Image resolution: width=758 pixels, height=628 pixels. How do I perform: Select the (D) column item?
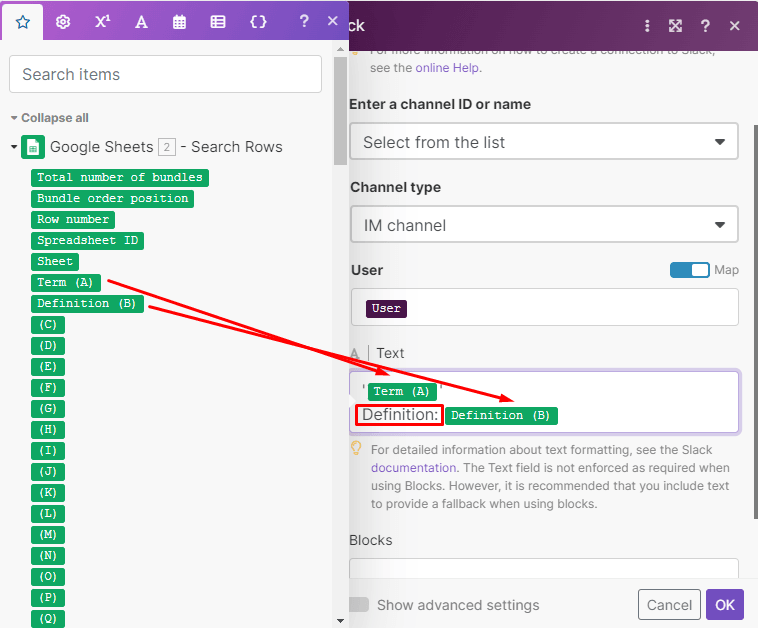click(48, 346)
